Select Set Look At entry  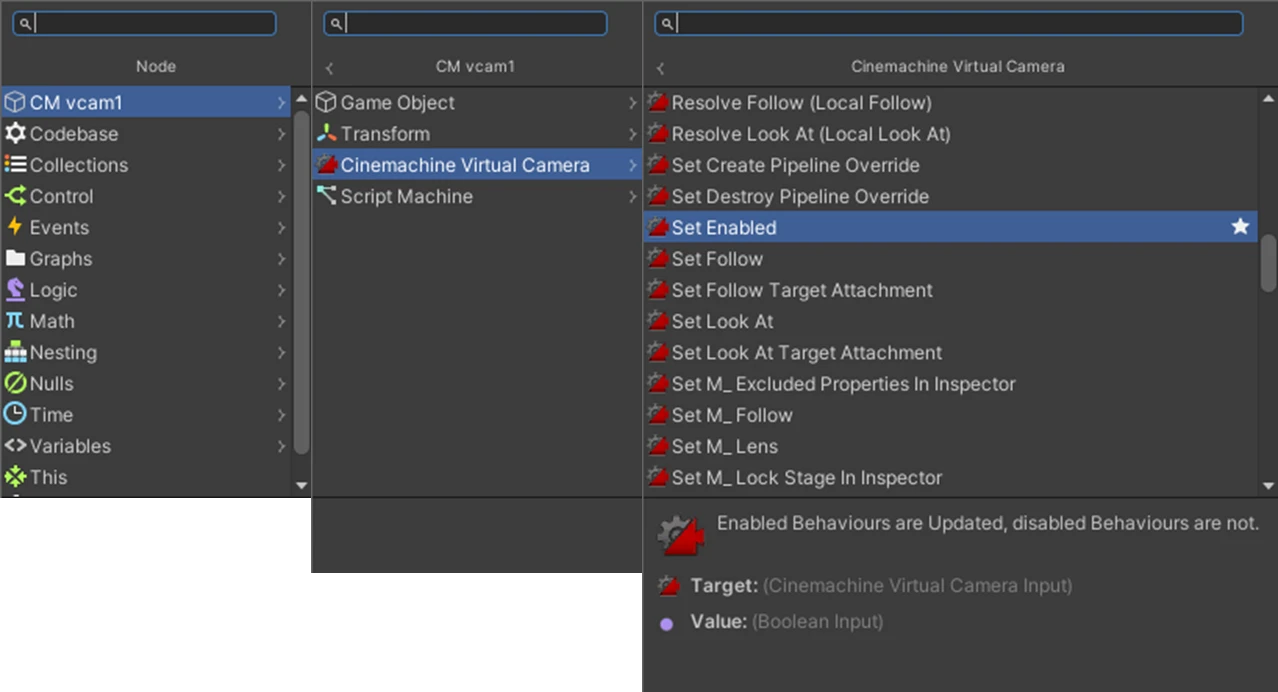[950, 321]
